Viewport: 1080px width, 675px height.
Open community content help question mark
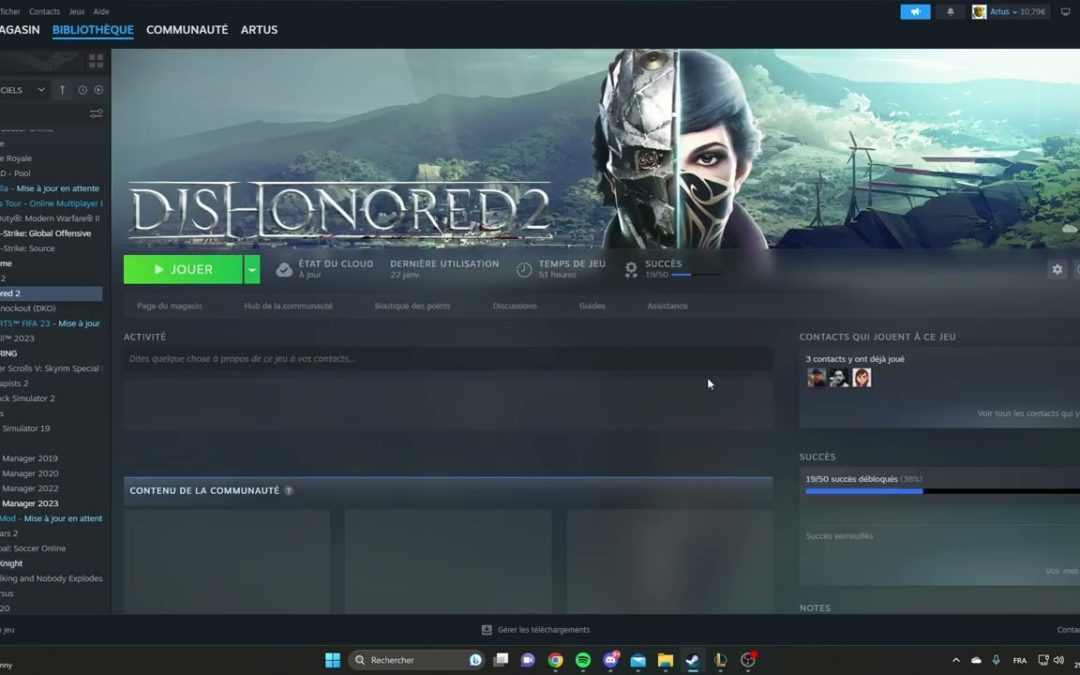(x=289, y=490)
